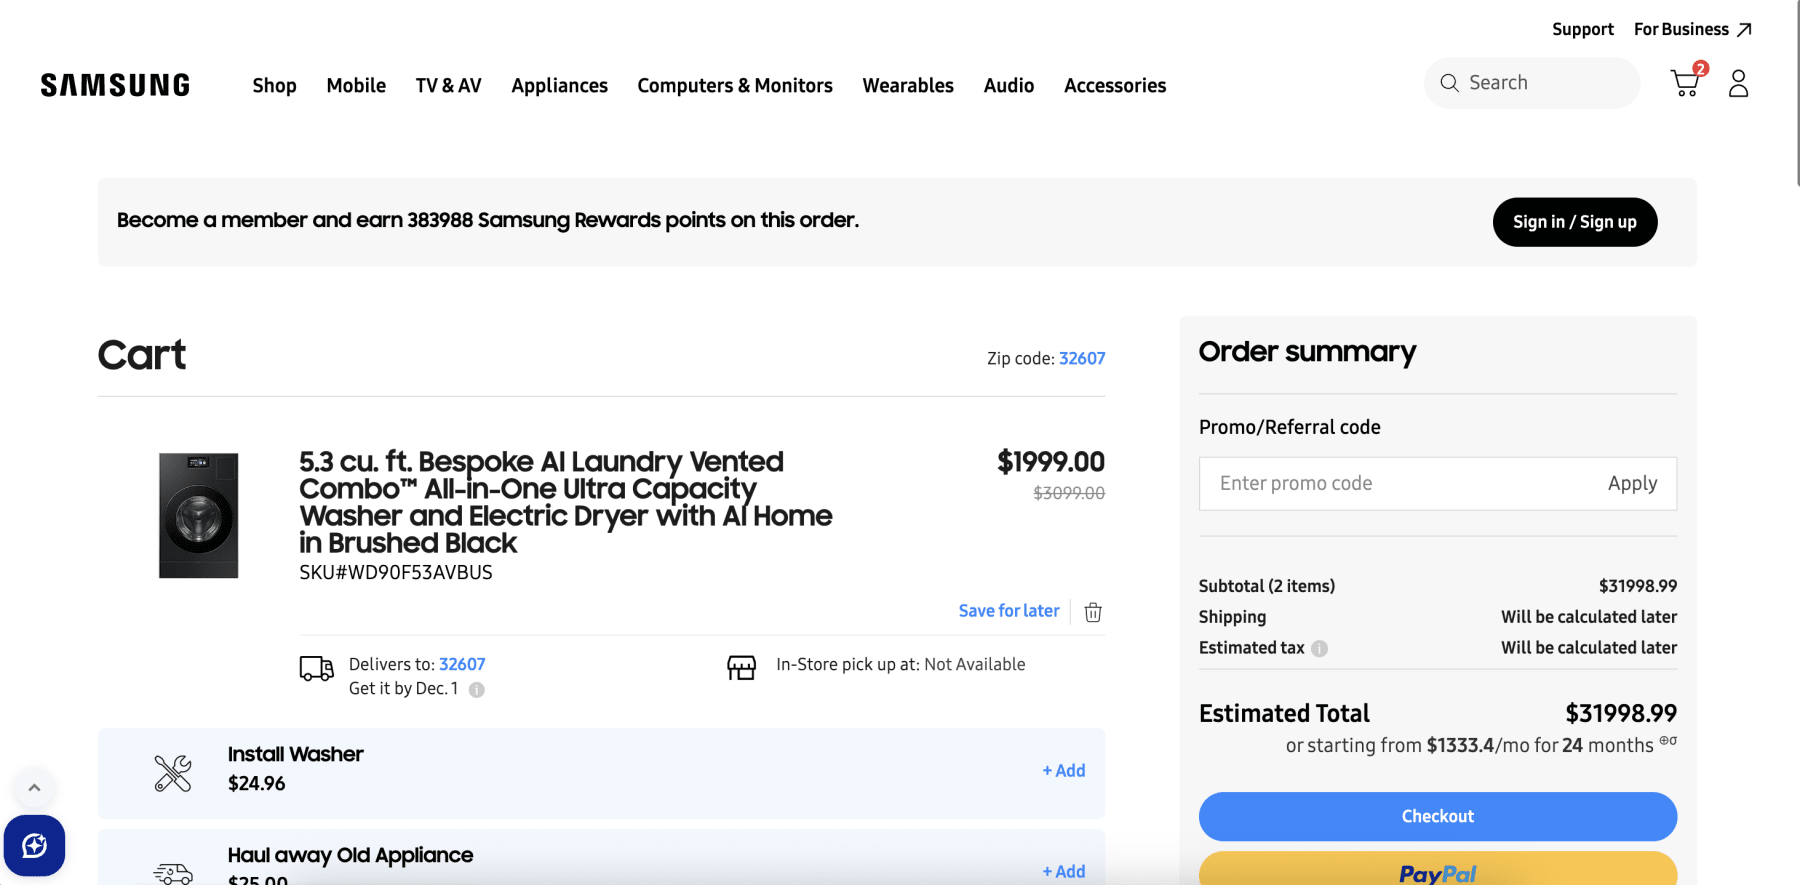Viewport: 1800px width, 885px height.
Task: Click the Estimated tax info icon
Action: tap(1319, 648)
